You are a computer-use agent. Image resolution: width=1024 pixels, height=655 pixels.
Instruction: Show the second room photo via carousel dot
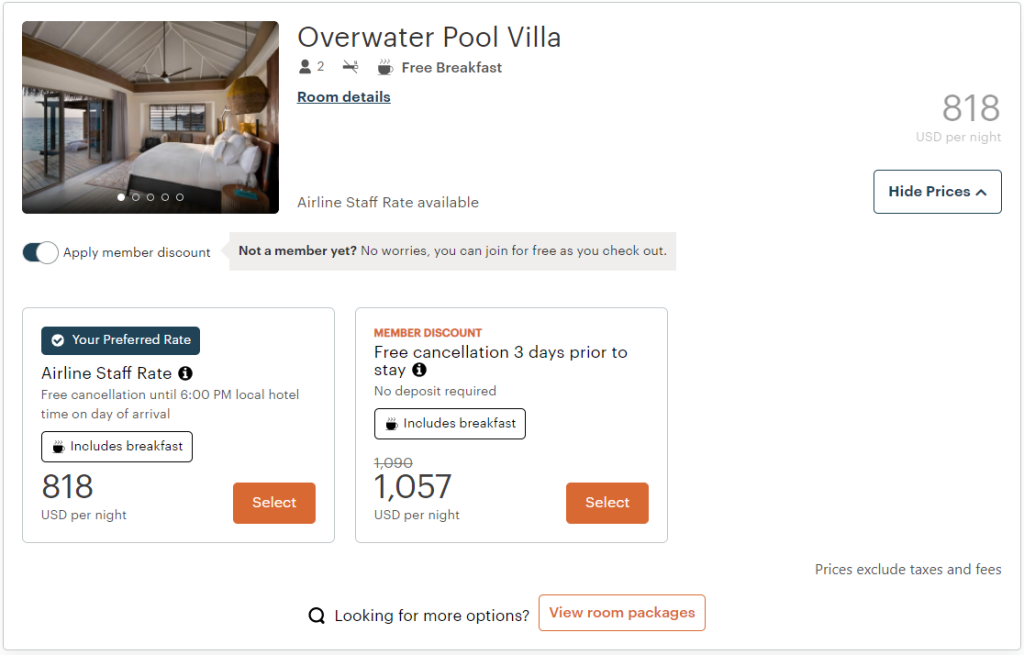[x=136, y=197]
